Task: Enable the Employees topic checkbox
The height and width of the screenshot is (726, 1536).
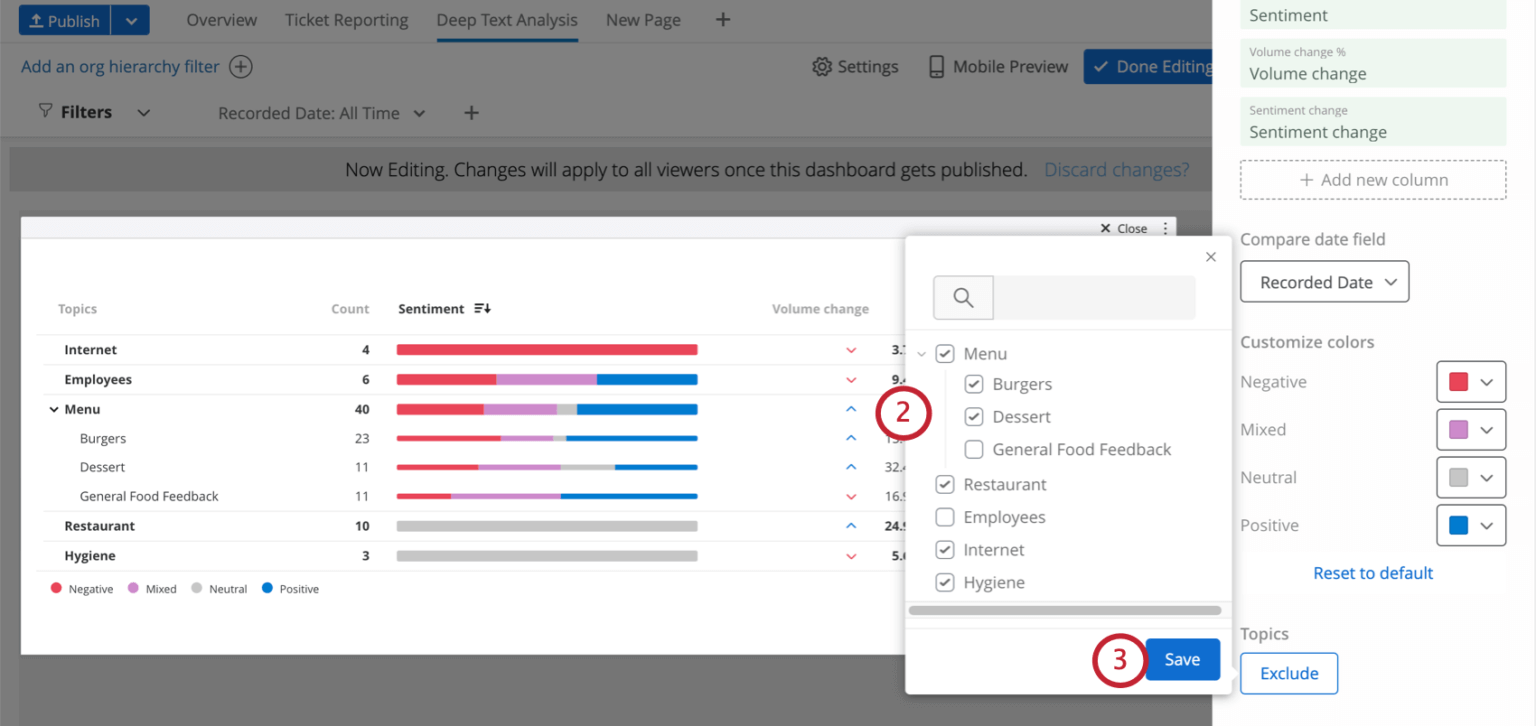Action: tap(944, 517)
